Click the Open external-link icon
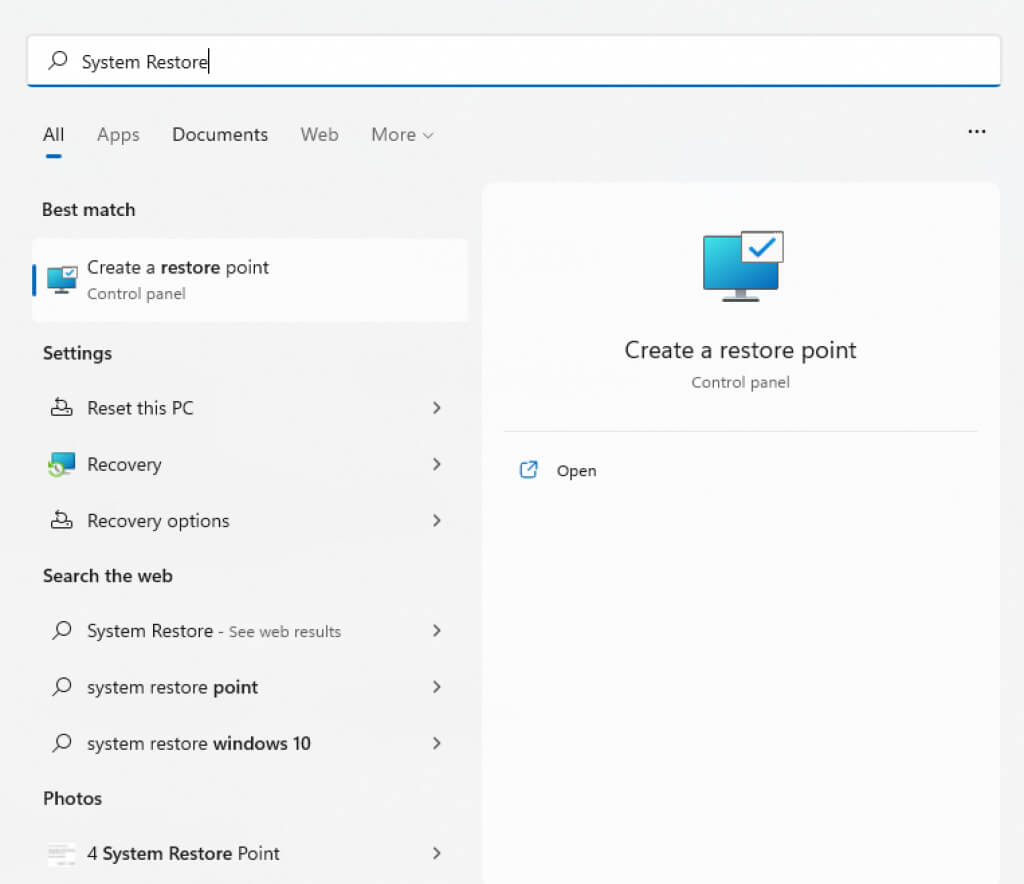 529,470
